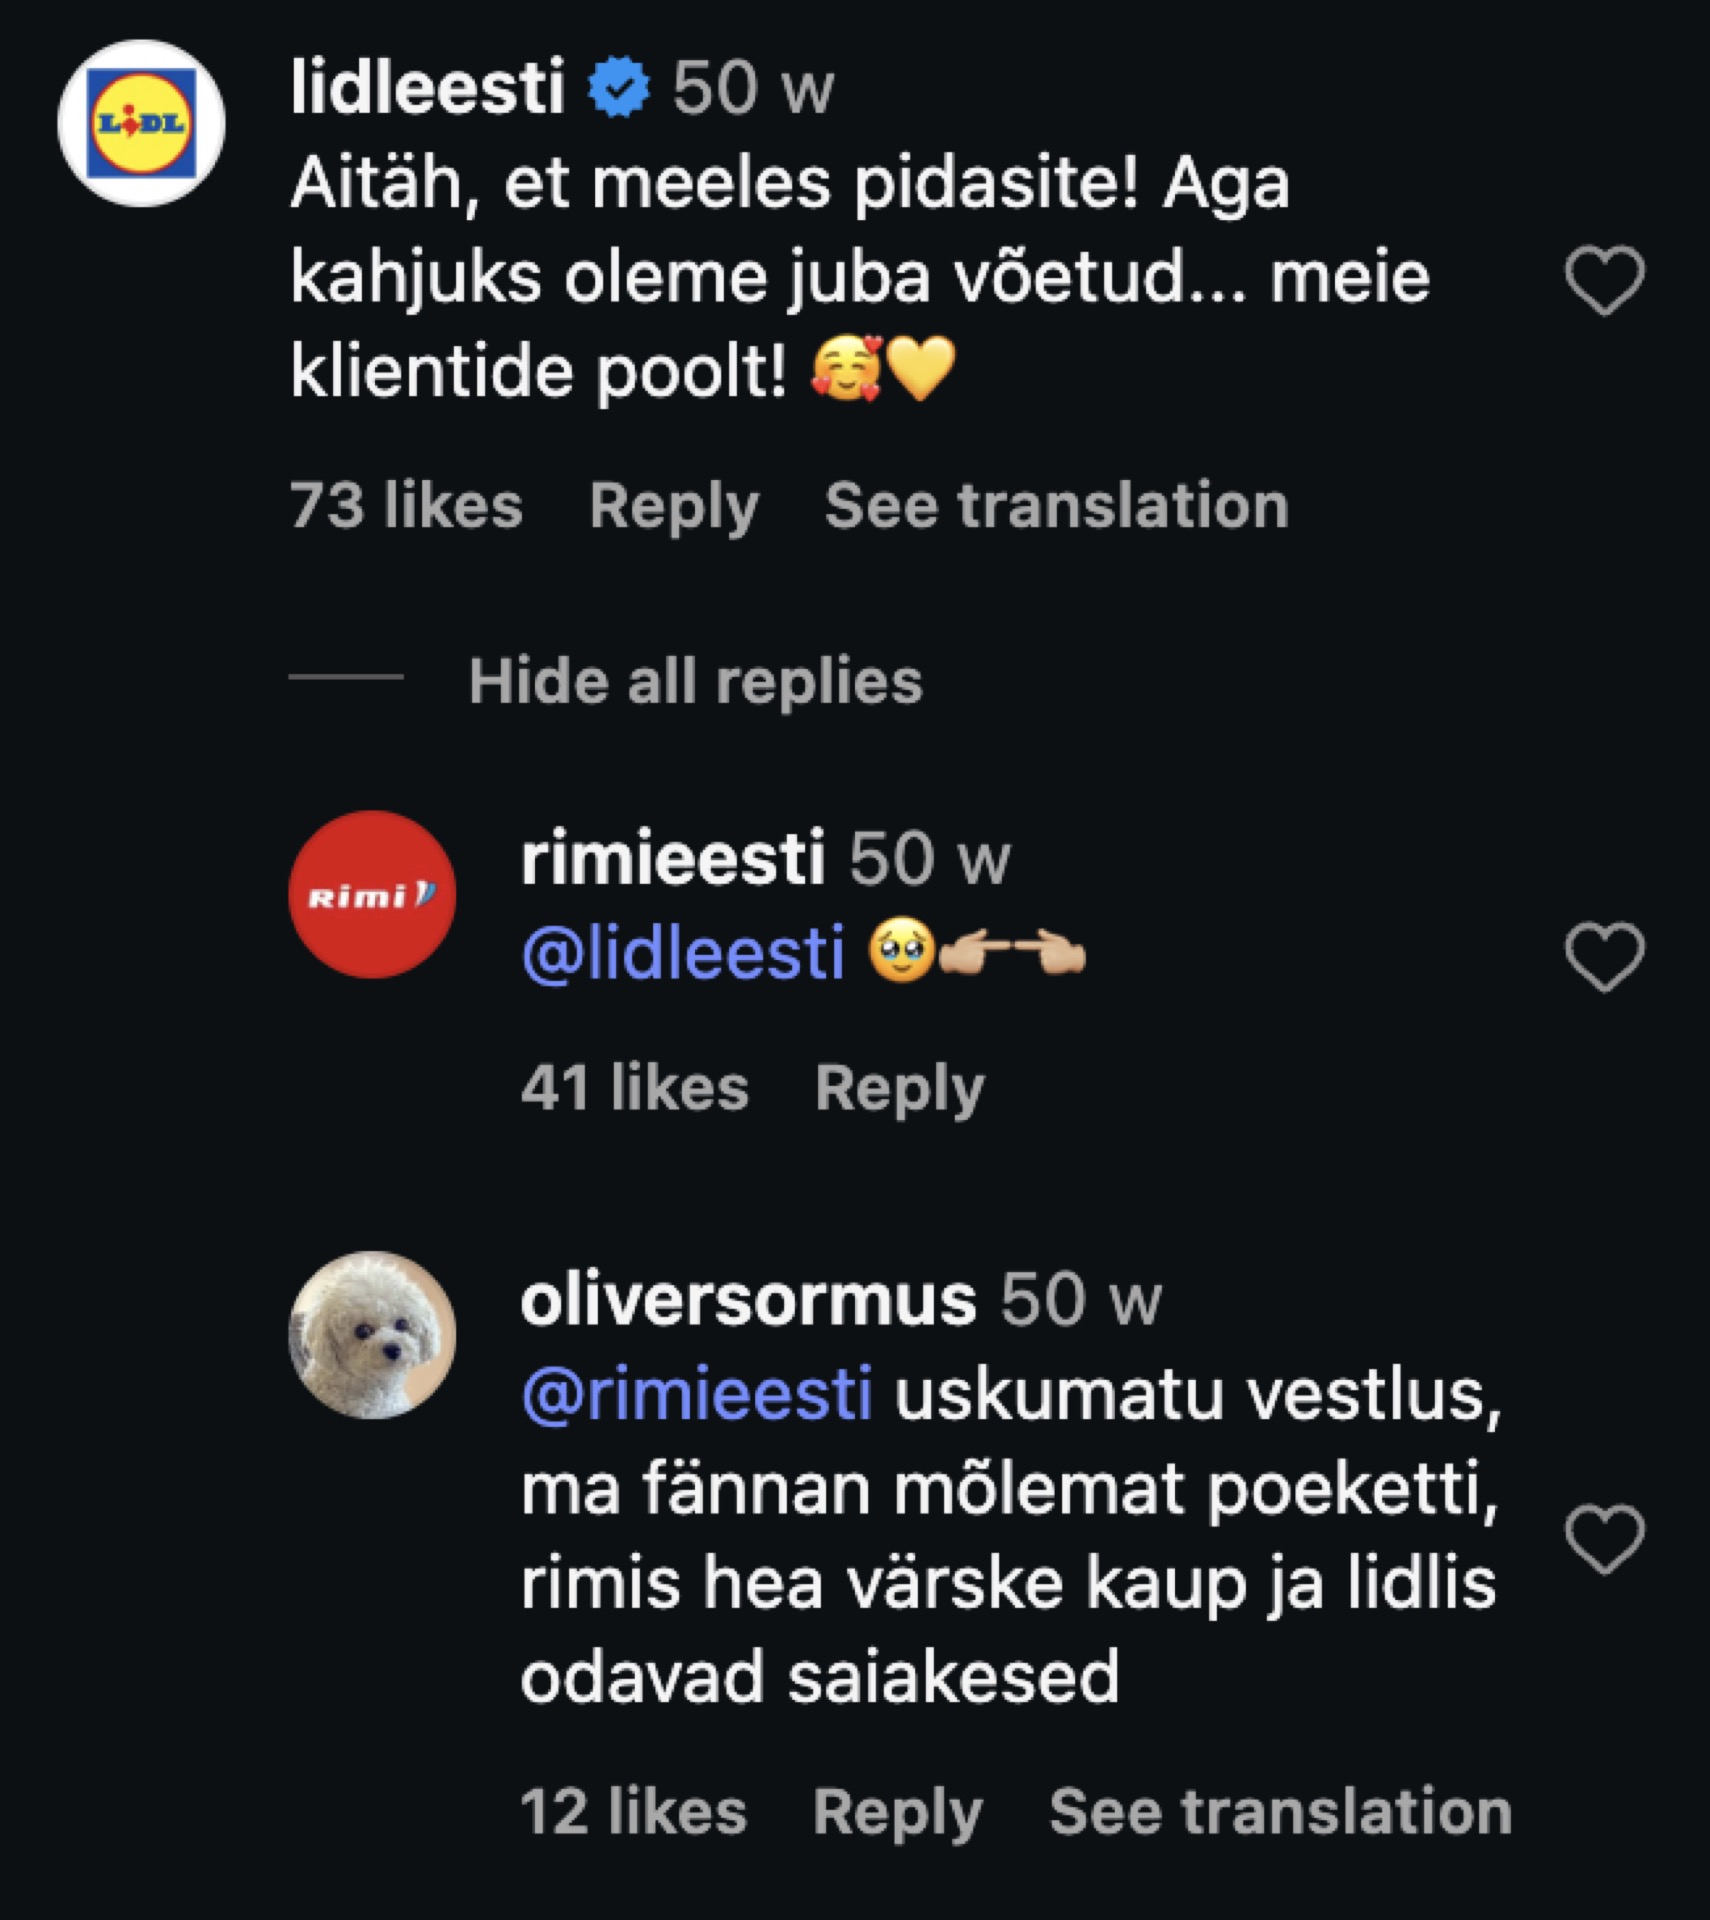The height and width of the screenshot is (1920, 1710).
Task: Reply to the oliversormus comment
Action: coord(897,1811)
